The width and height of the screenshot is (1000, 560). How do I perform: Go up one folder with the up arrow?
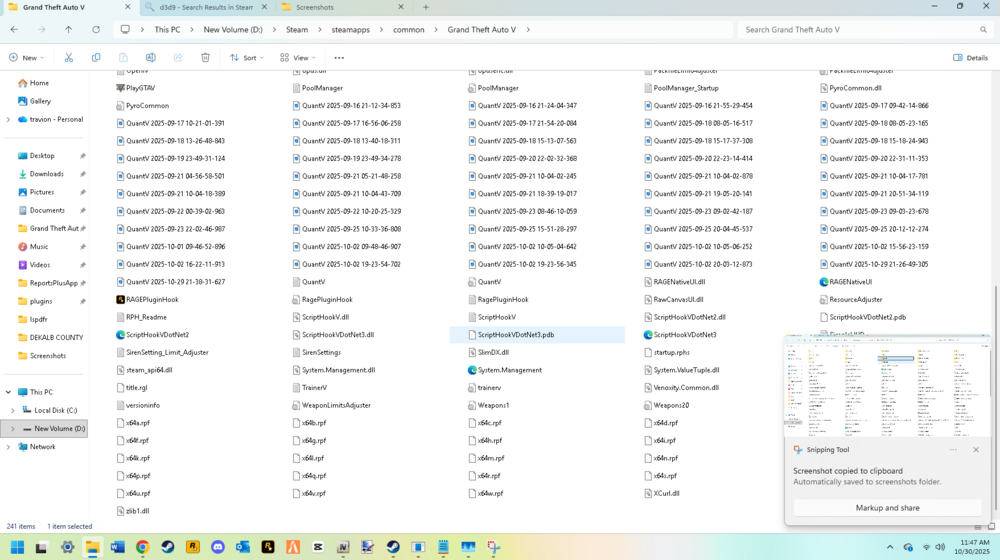68,29
